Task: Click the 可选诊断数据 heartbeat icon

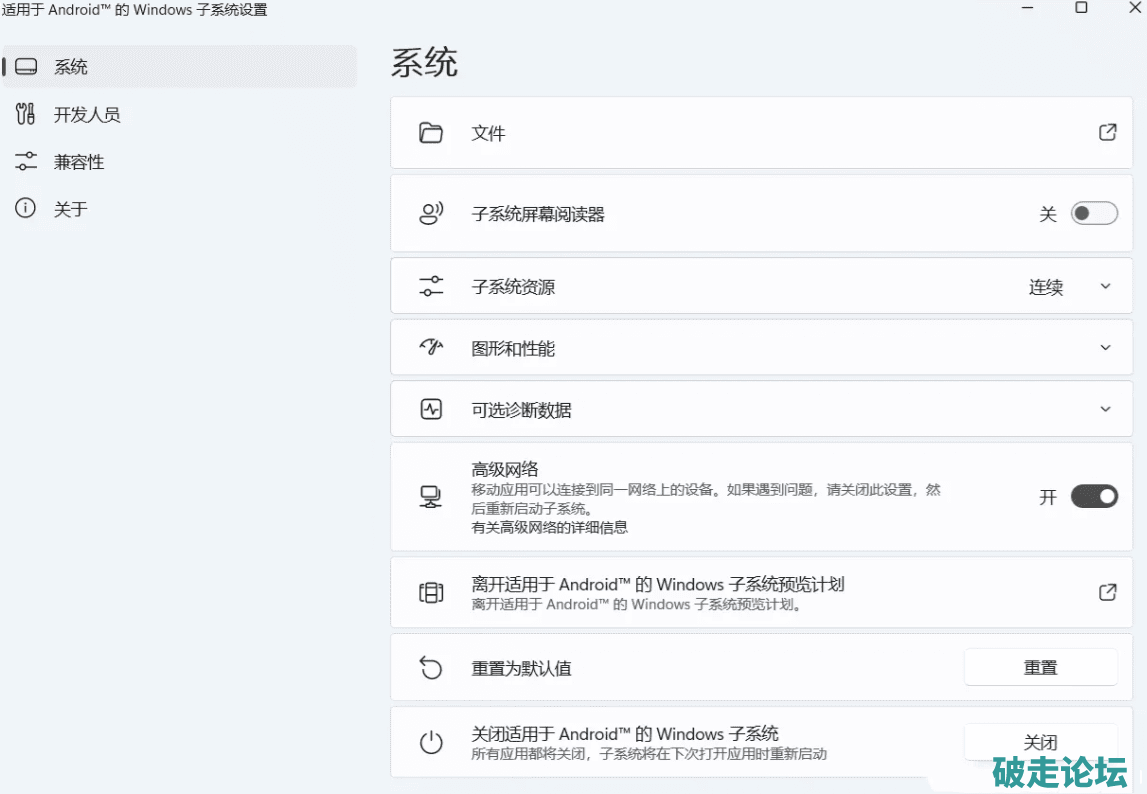Action: [x=431, y=409]
